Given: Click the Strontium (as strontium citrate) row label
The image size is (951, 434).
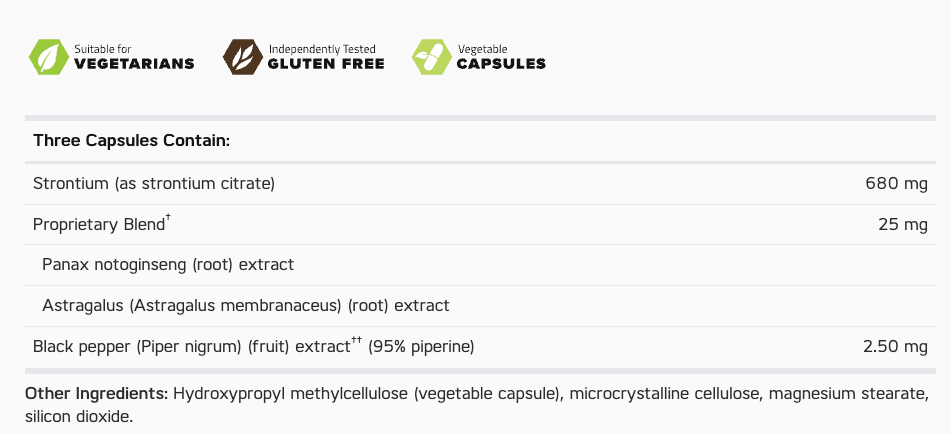Looking at the screenshot, I should 154,184.
